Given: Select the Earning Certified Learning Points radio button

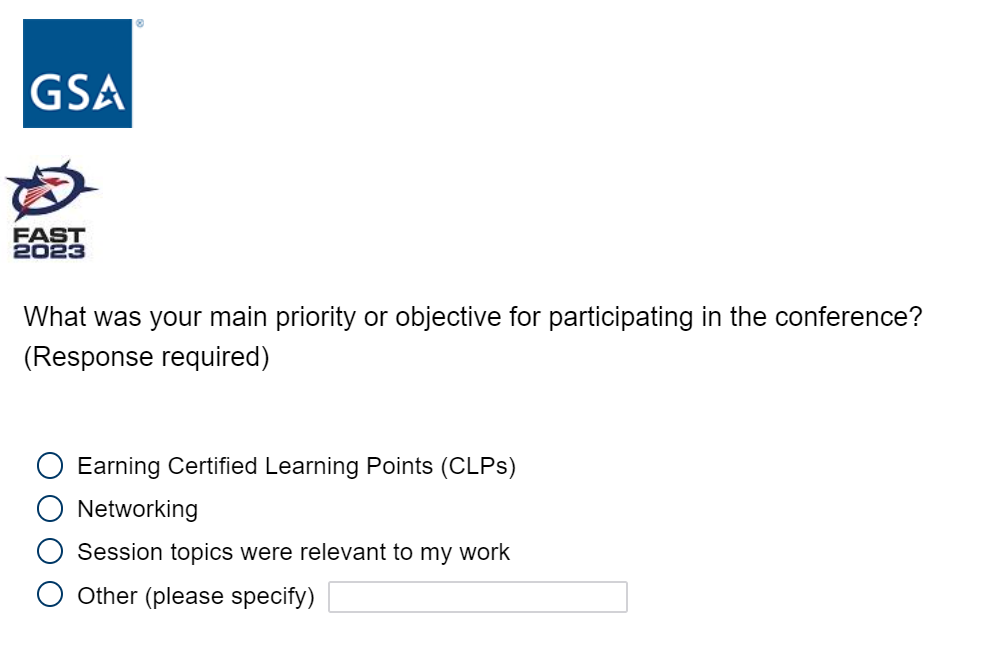Looking at the screenshot, I should 50,466.
